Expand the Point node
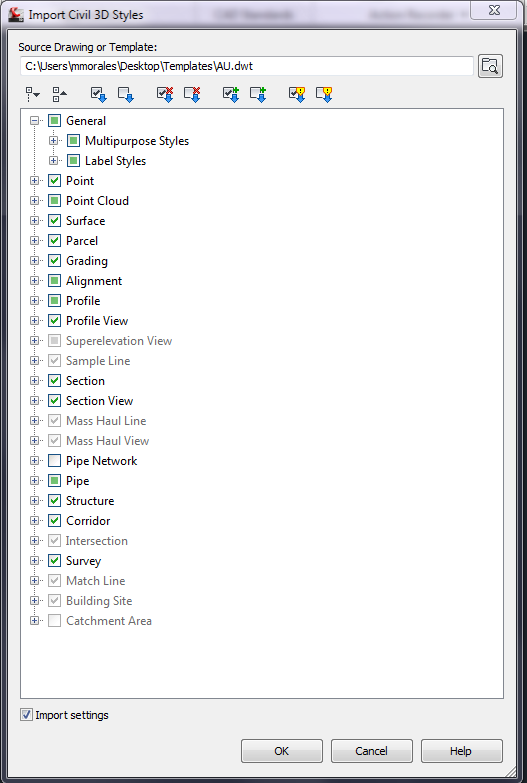Screen dimensions: 527x783 pos(34,180)
